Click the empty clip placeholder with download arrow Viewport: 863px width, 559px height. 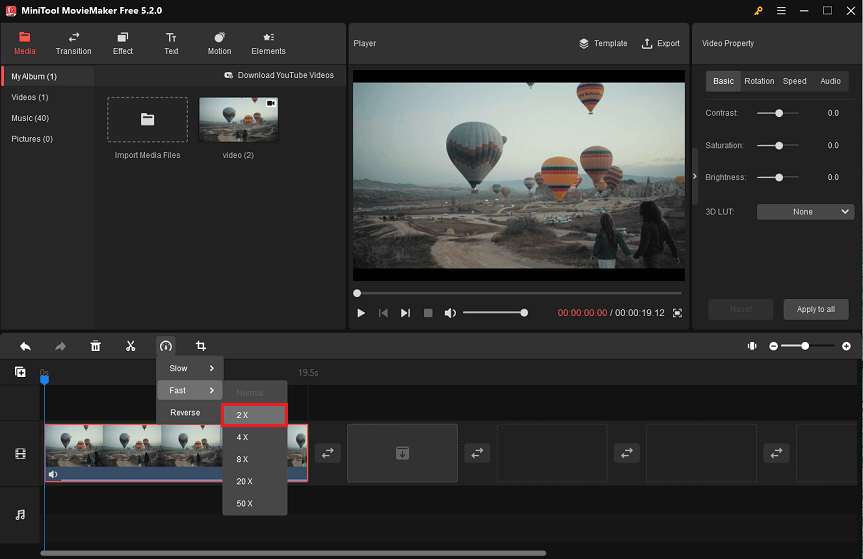(402, 453)
